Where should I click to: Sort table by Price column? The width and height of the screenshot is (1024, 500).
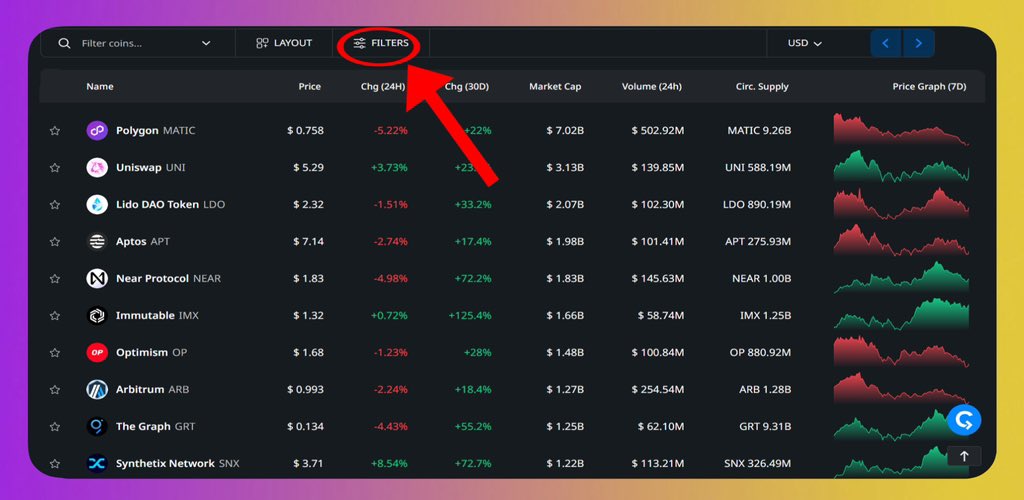click(x=310, y=86)
